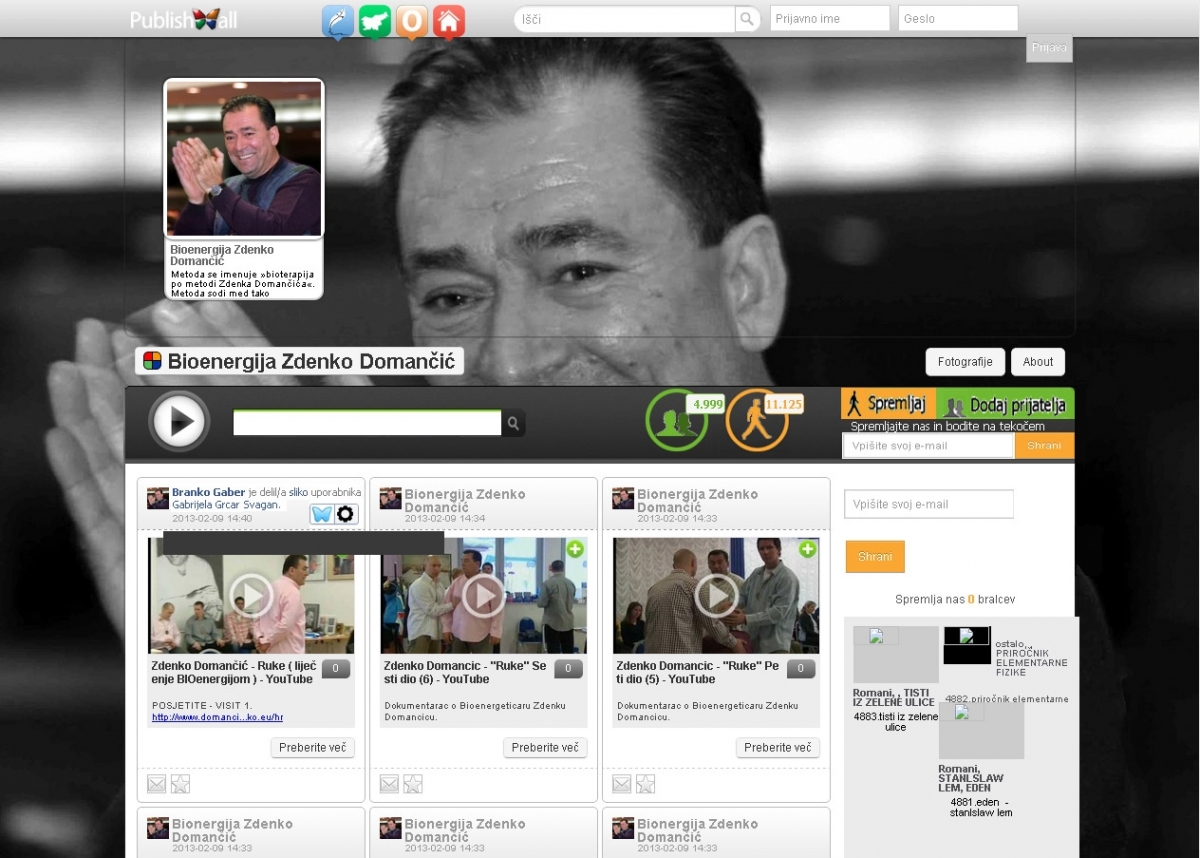This screenshot has height=858, width=1200.
Task: Click the orange circle icon in top bar
Action: point(412,21)
